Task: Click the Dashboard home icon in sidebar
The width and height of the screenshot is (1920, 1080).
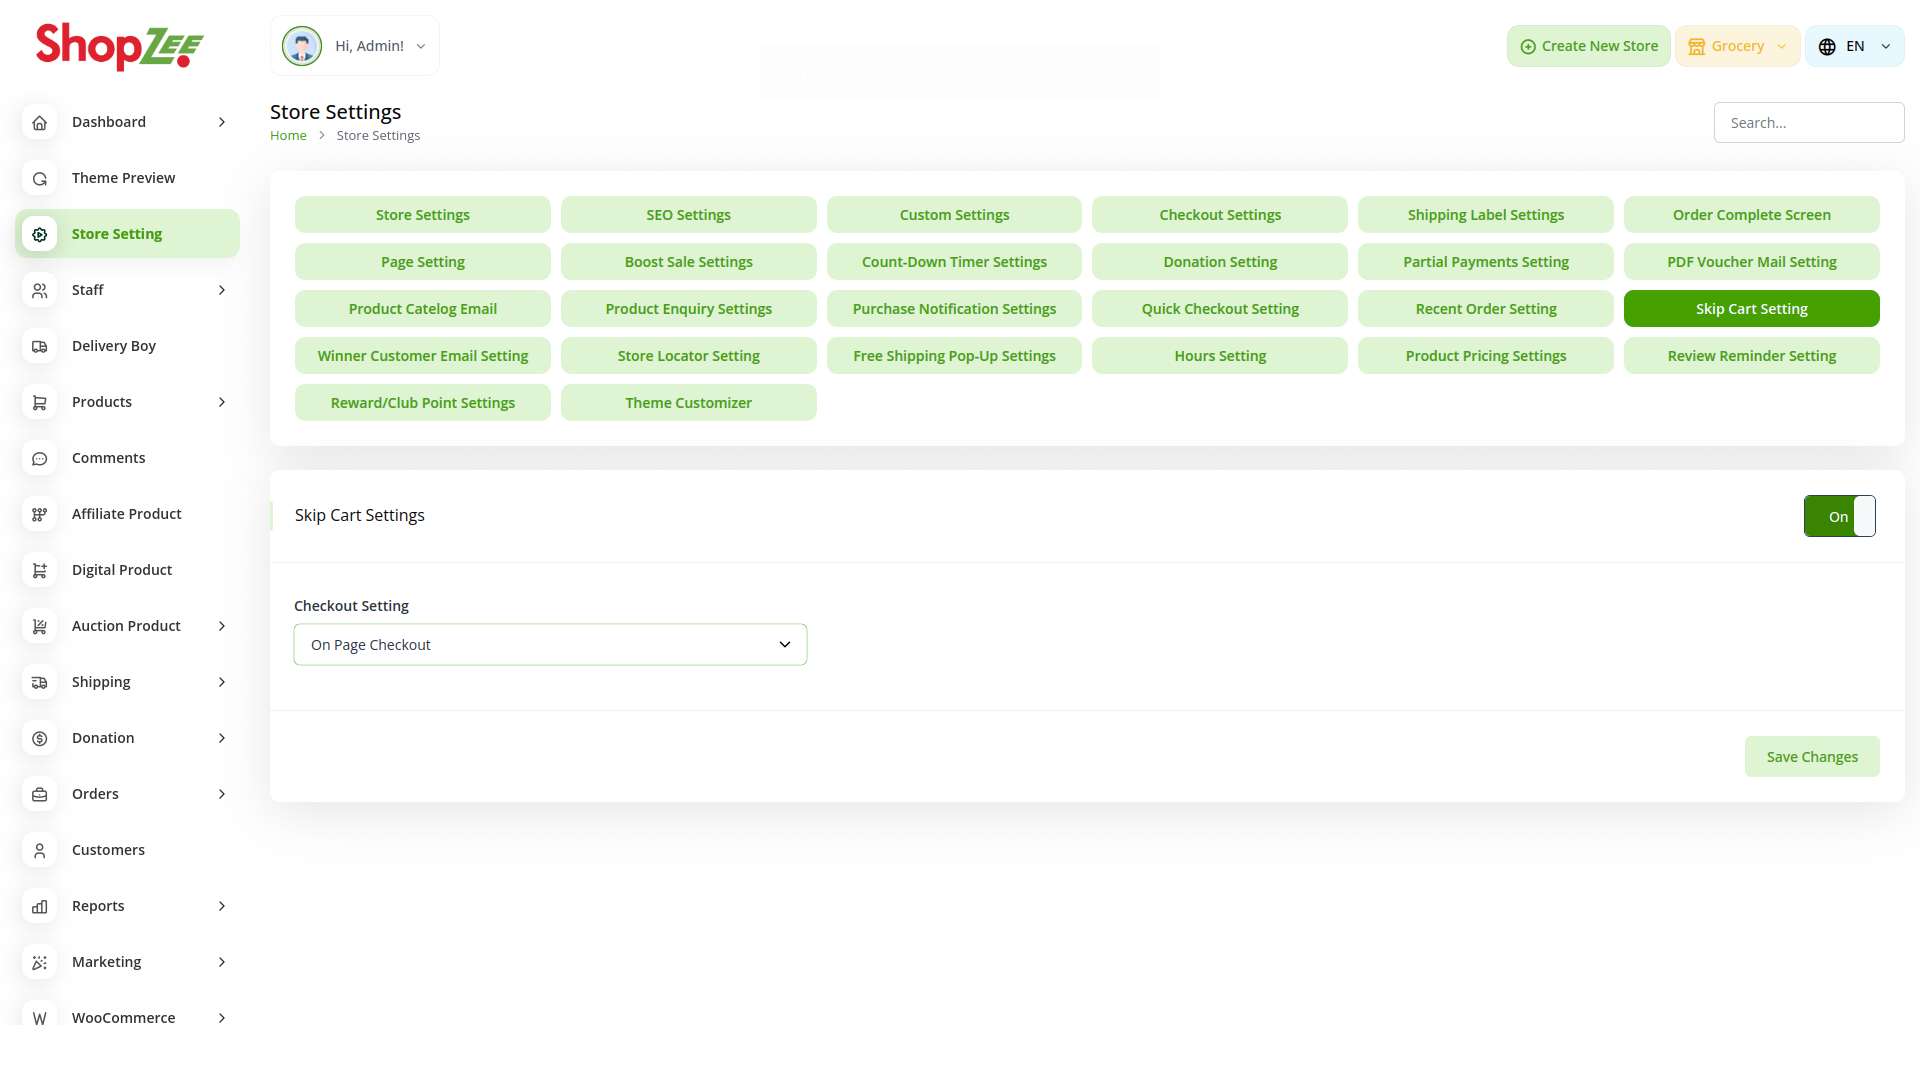Action: (40, 122)
